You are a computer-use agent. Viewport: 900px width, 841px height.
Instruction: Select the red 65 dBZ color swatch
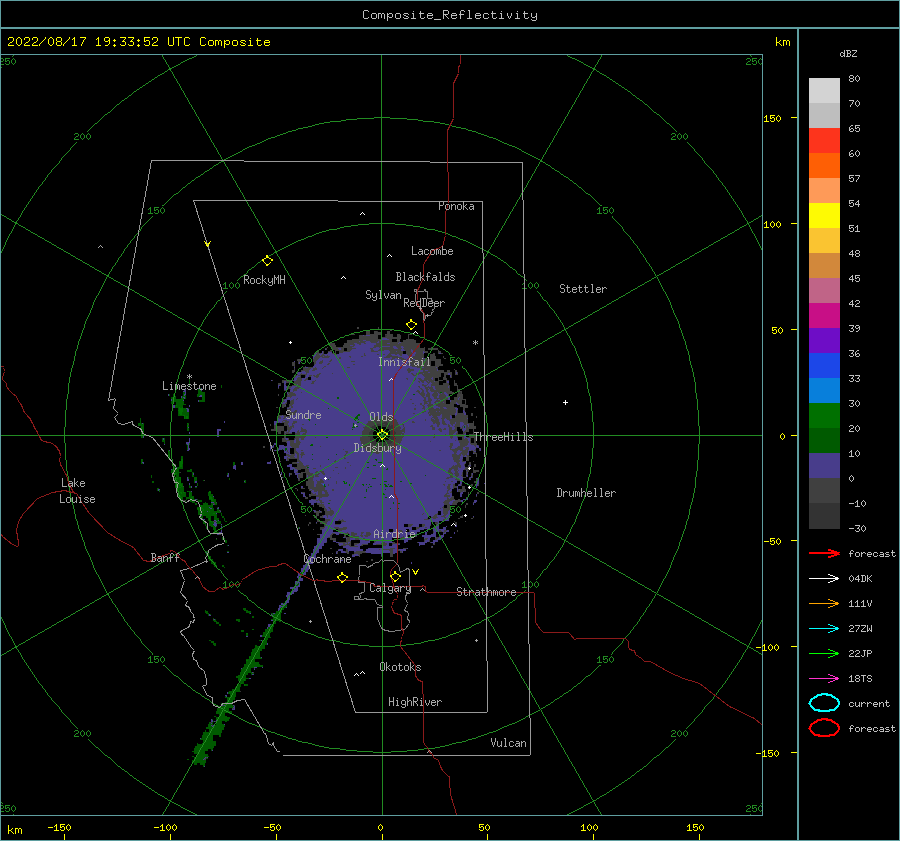tap(824, 141)
